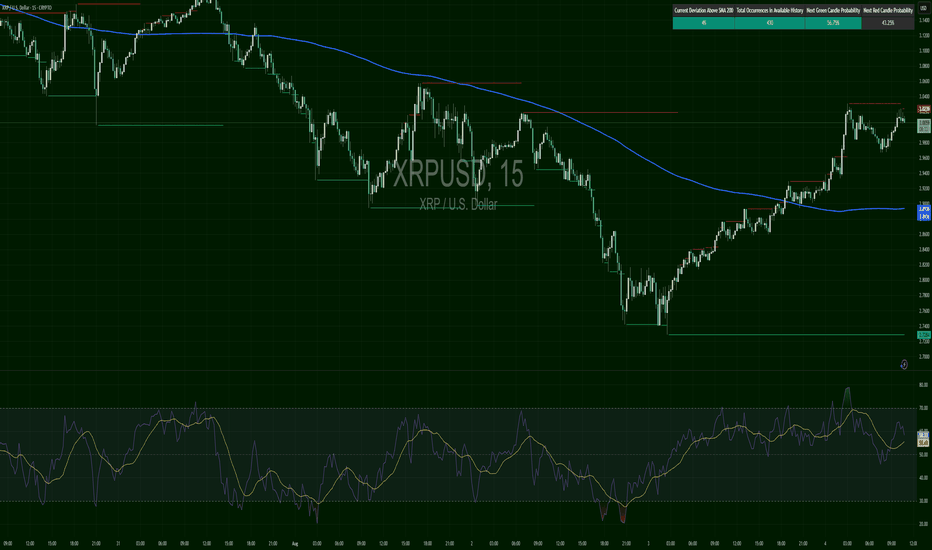Screen dimensions: 932x550
Task: Click the blue SMA 200 price label on axis
Action: (924, 213)
